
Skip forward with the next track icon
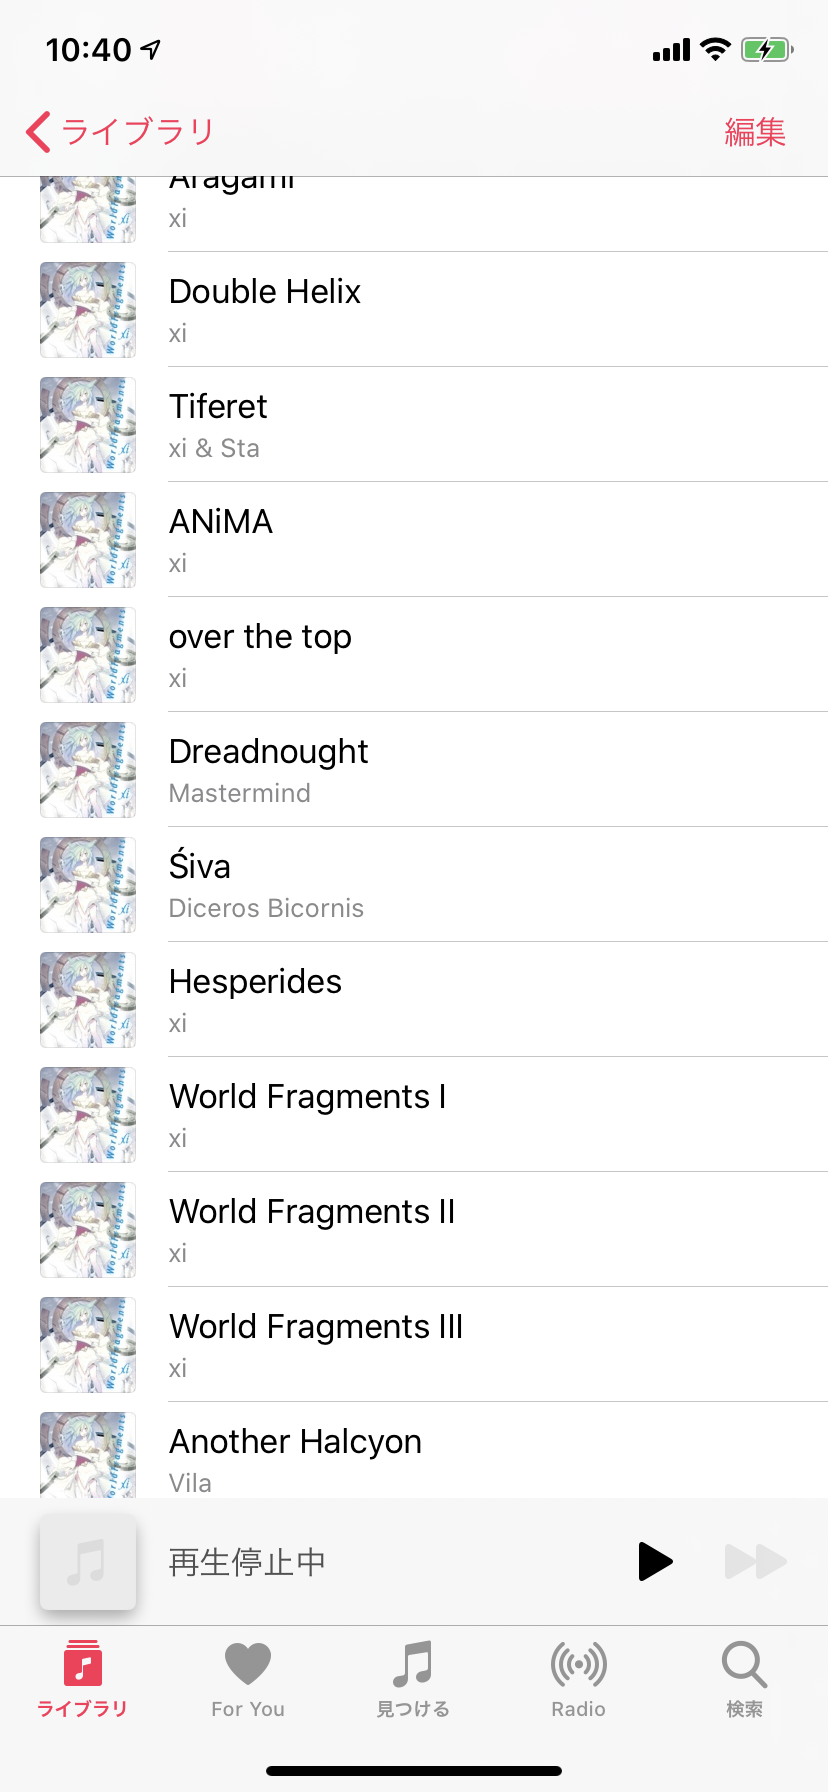coord(755,1561)
